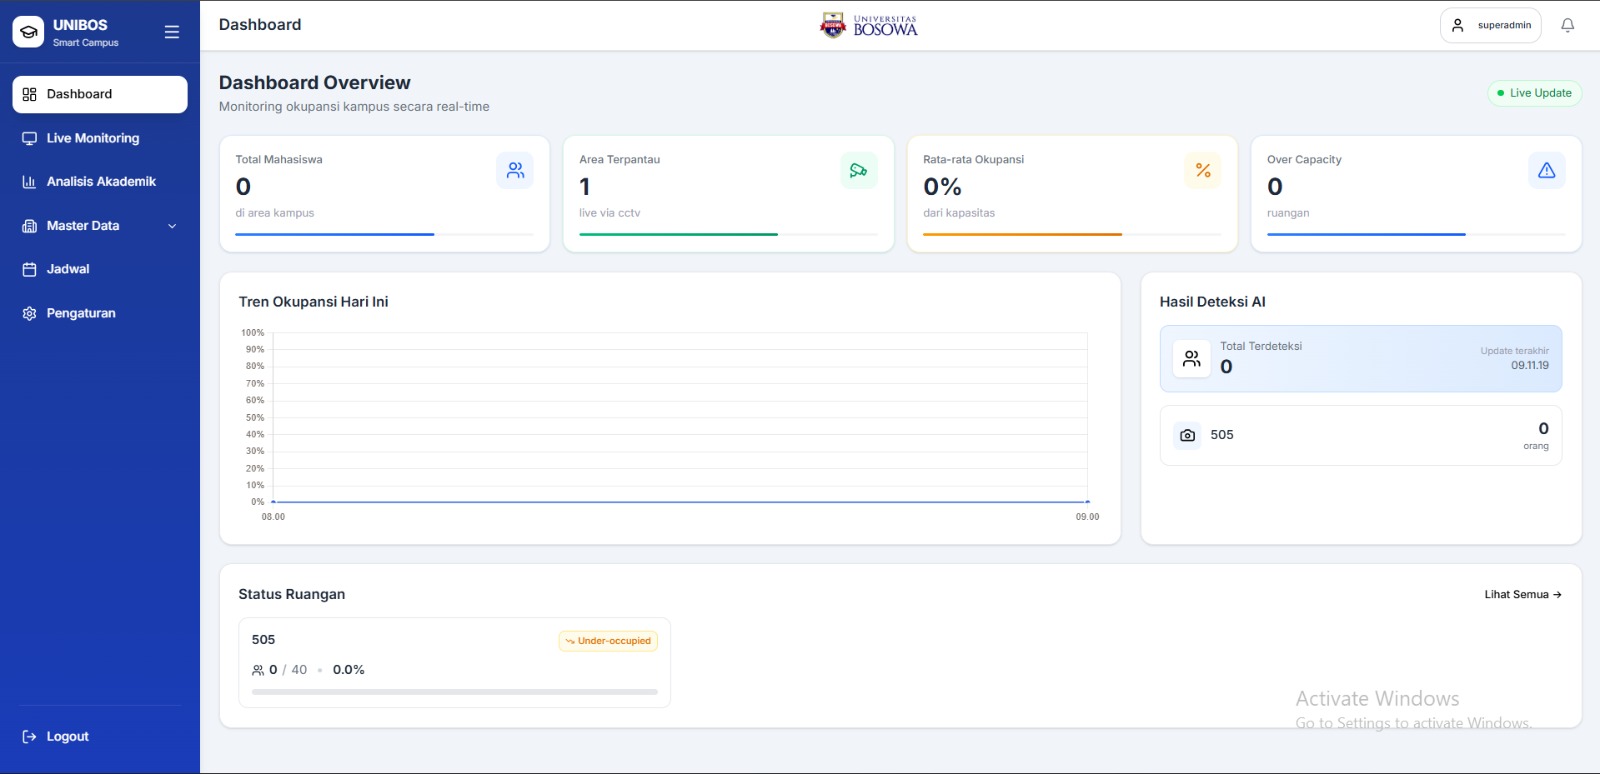Click the Live Update status badge

1534,93
